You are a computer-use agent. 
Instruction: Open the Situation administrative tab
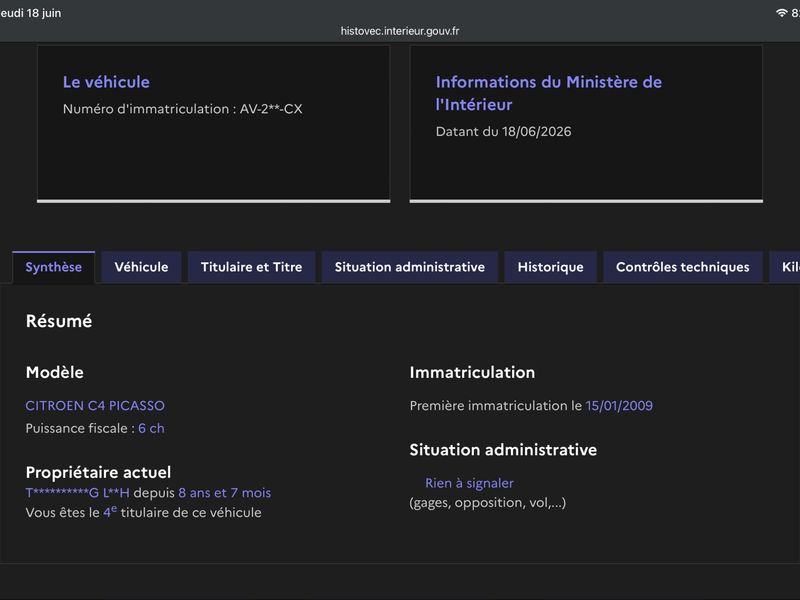(410, 267)
